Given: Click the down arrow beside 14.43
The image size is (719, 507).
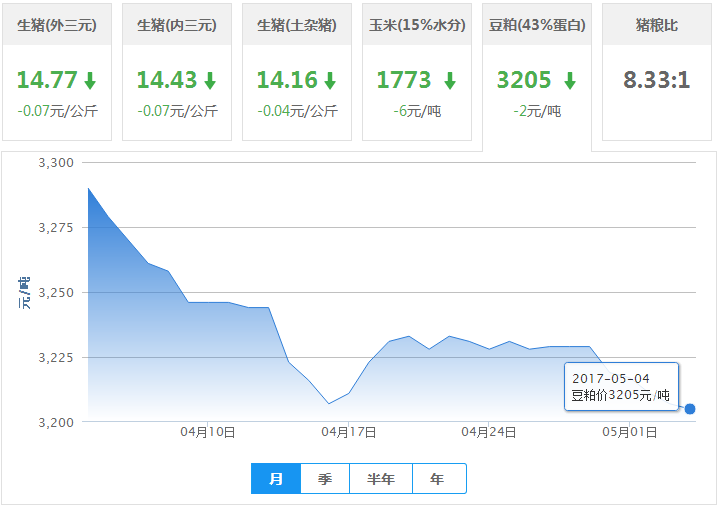Looking at the screenshot, I should tap(210, 80).
